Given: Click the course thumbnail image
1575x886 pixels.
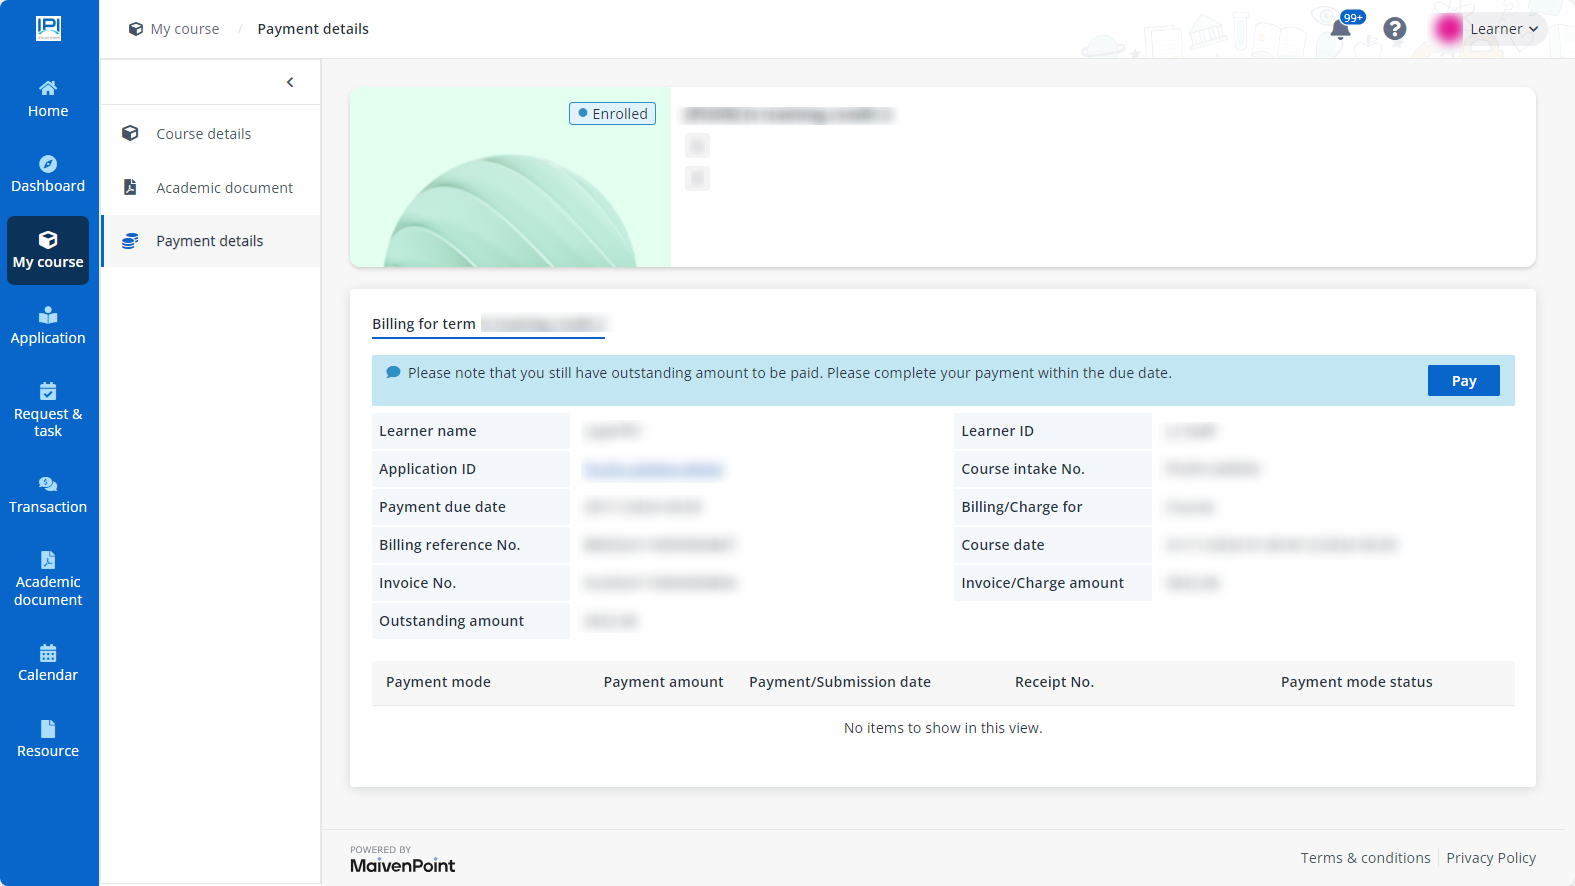Looking at the screenshot, I should tap(510, 177).
